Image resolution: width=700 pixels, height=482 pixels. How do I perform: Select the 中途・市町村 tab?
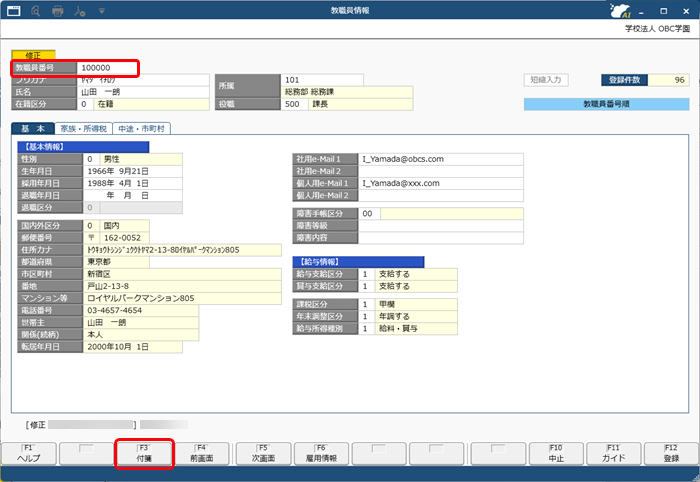(141, 129)
